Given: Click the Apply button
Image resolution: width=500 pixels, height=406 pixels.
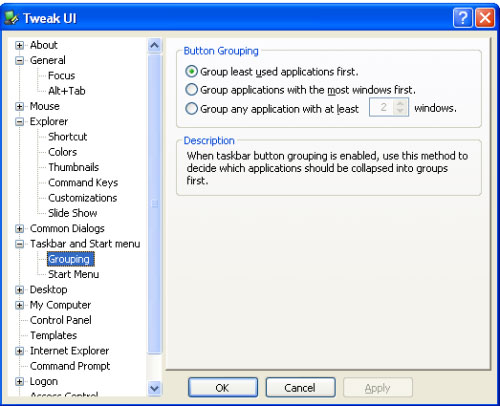Looking at the screenshot, I should [378, 388].
